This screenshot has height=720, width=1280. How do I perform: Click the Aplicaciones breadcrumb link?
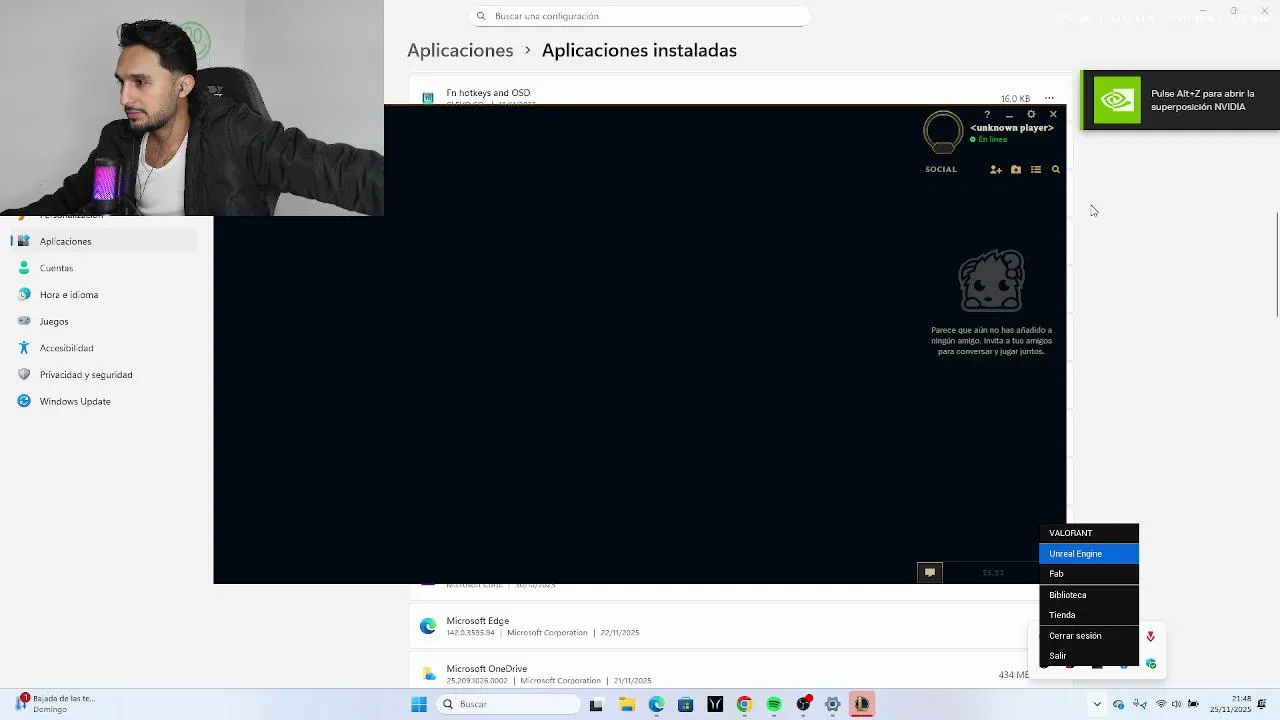point(460,50)
